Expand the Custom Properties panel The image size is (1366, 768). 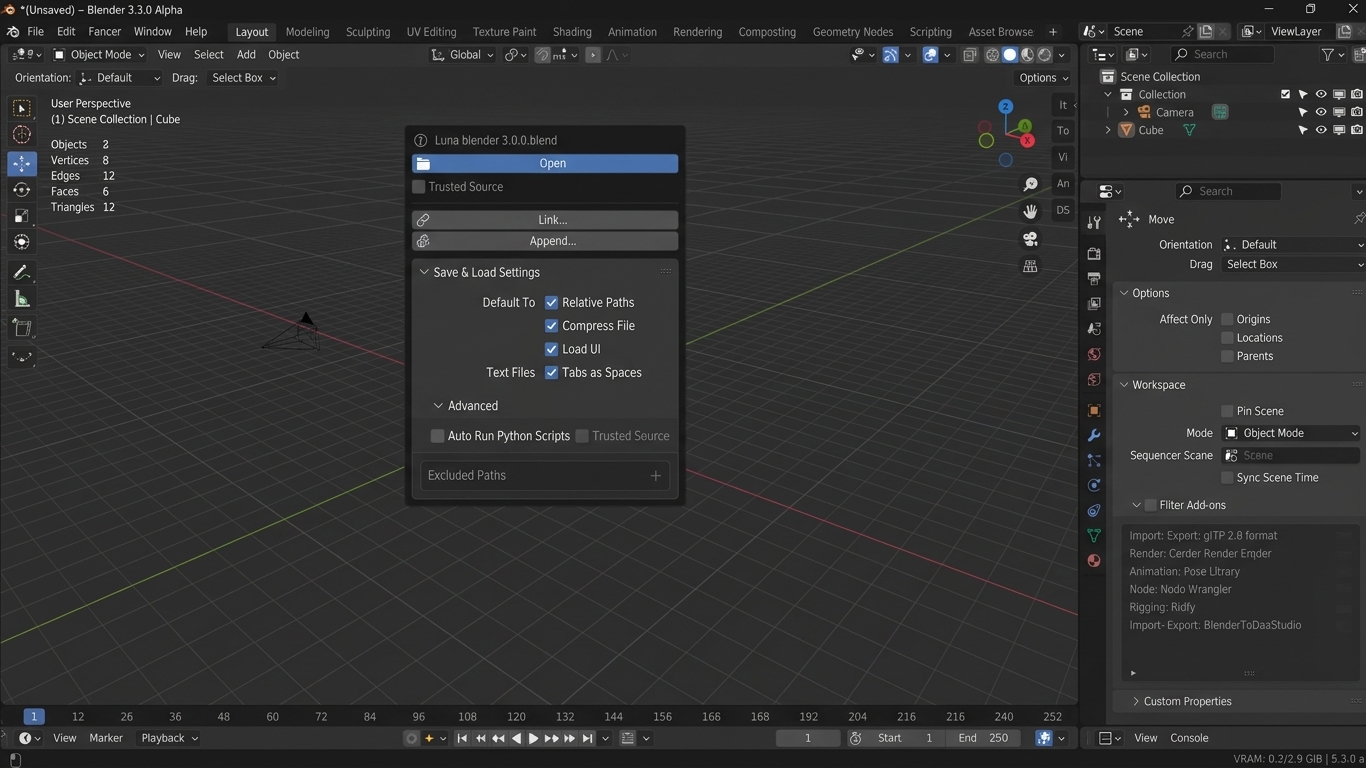(1136, 702)
